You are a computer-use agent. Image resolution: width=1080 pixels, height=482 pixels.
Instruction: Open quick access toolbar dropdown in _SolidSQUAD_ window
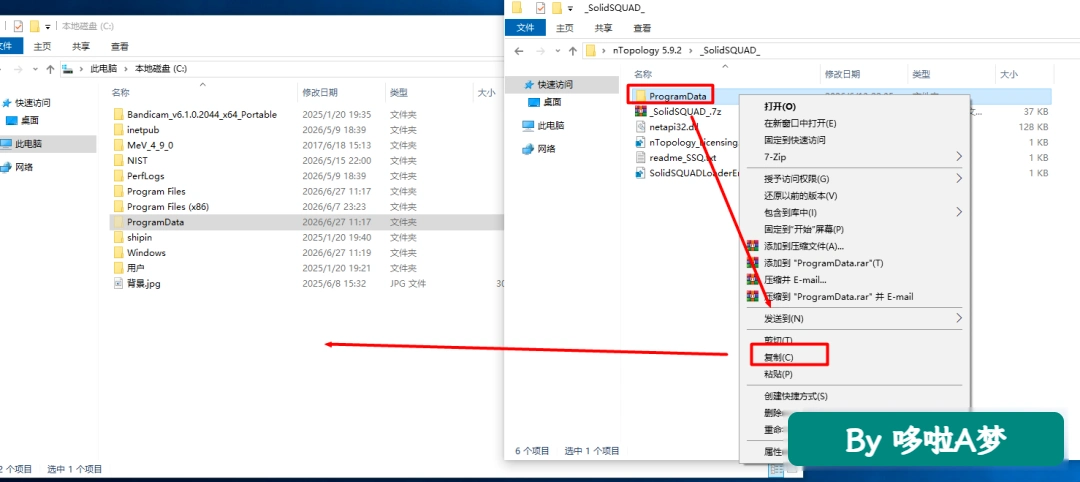click(570, 8)
